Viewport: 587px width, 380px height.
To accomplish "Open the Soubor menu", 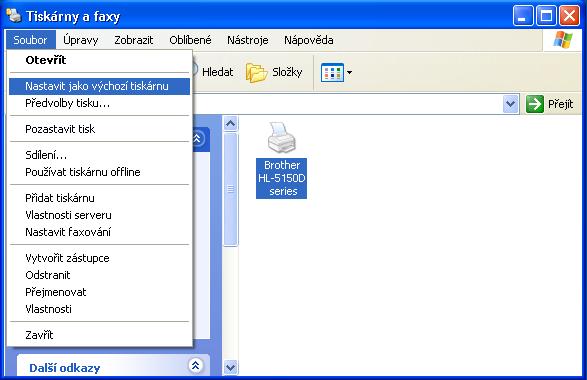I will pos(30,40).
